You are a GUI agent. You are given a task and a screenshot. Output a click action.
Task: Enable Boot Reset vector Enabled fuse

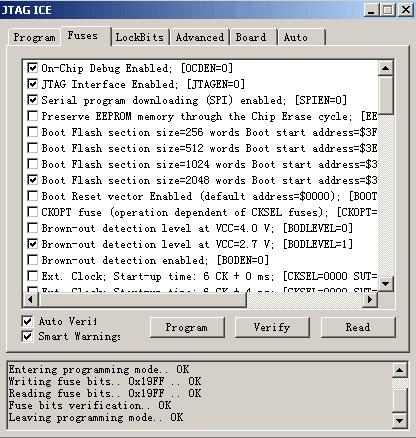click(32, 196)
